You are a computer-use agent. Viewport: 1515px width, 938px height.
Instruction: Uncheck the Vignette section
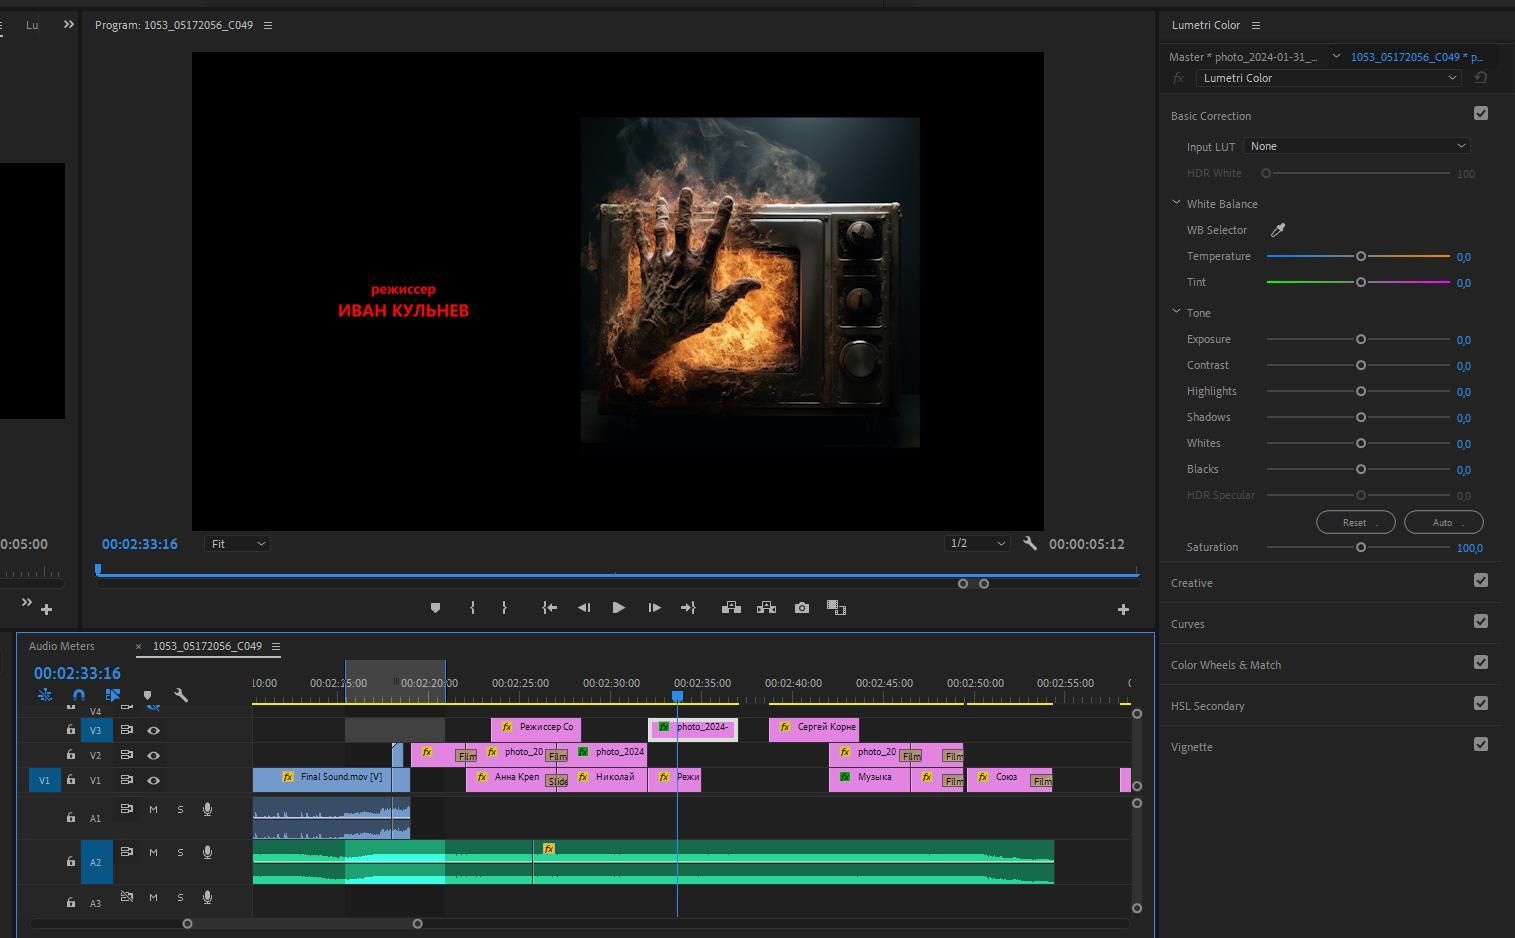tap(1481, 745)
